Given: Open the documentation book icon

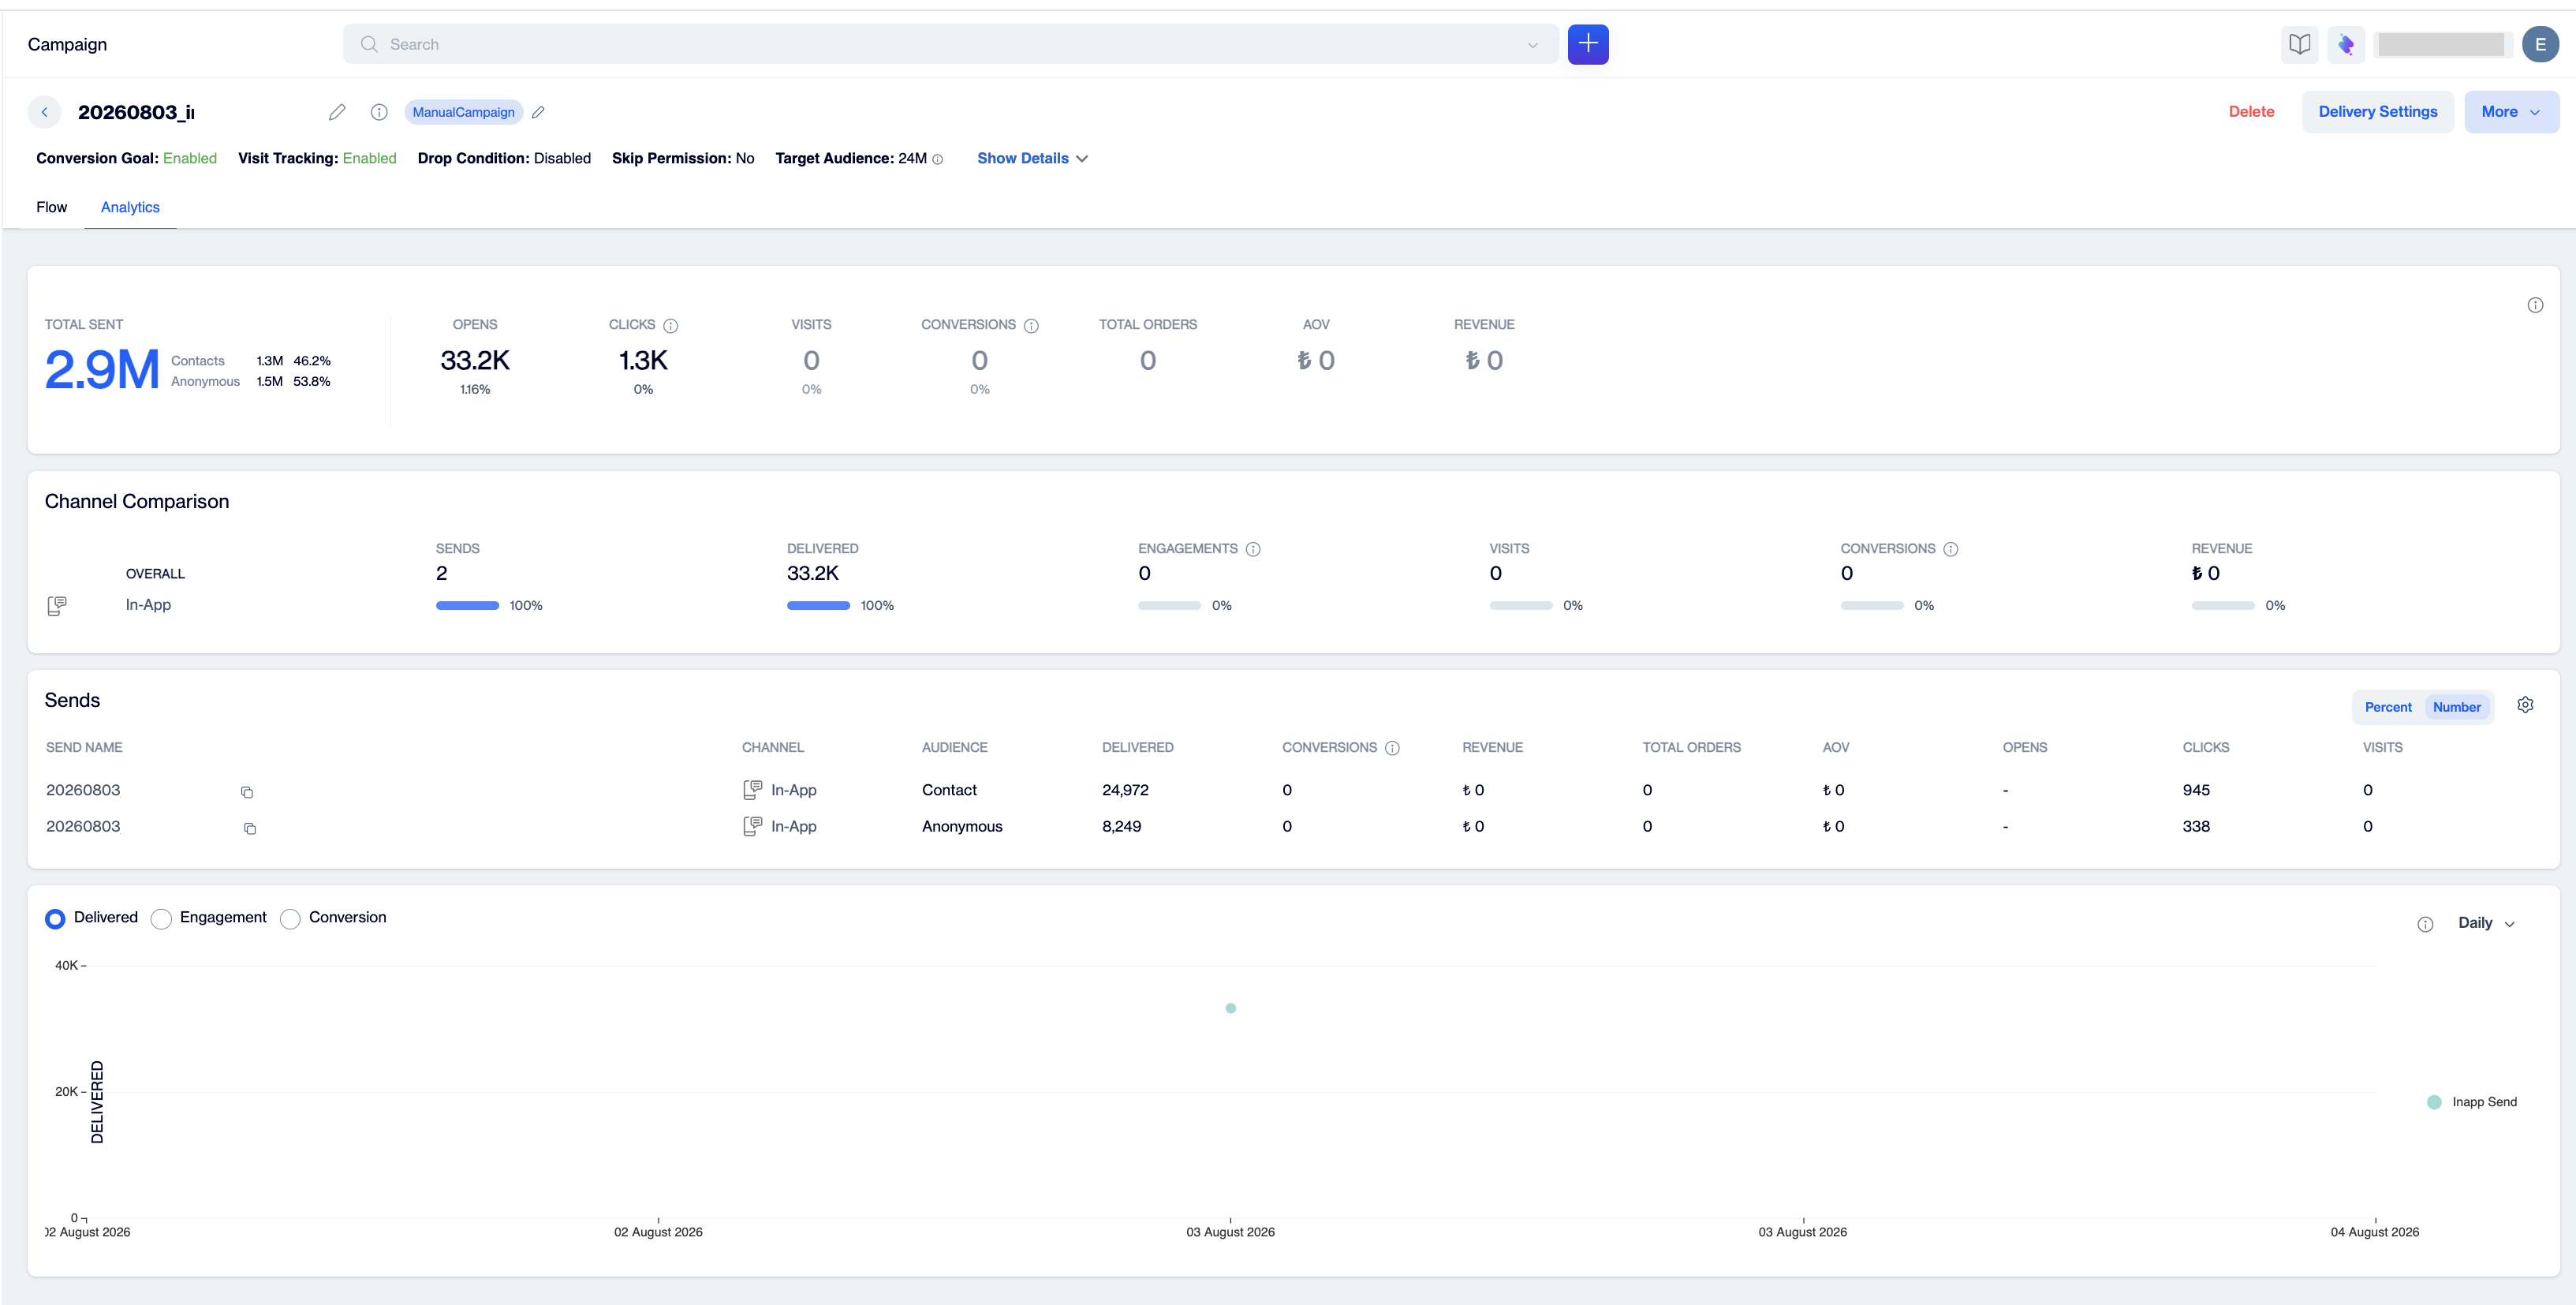Looking at the screenshot, I should click(2299, 44).
